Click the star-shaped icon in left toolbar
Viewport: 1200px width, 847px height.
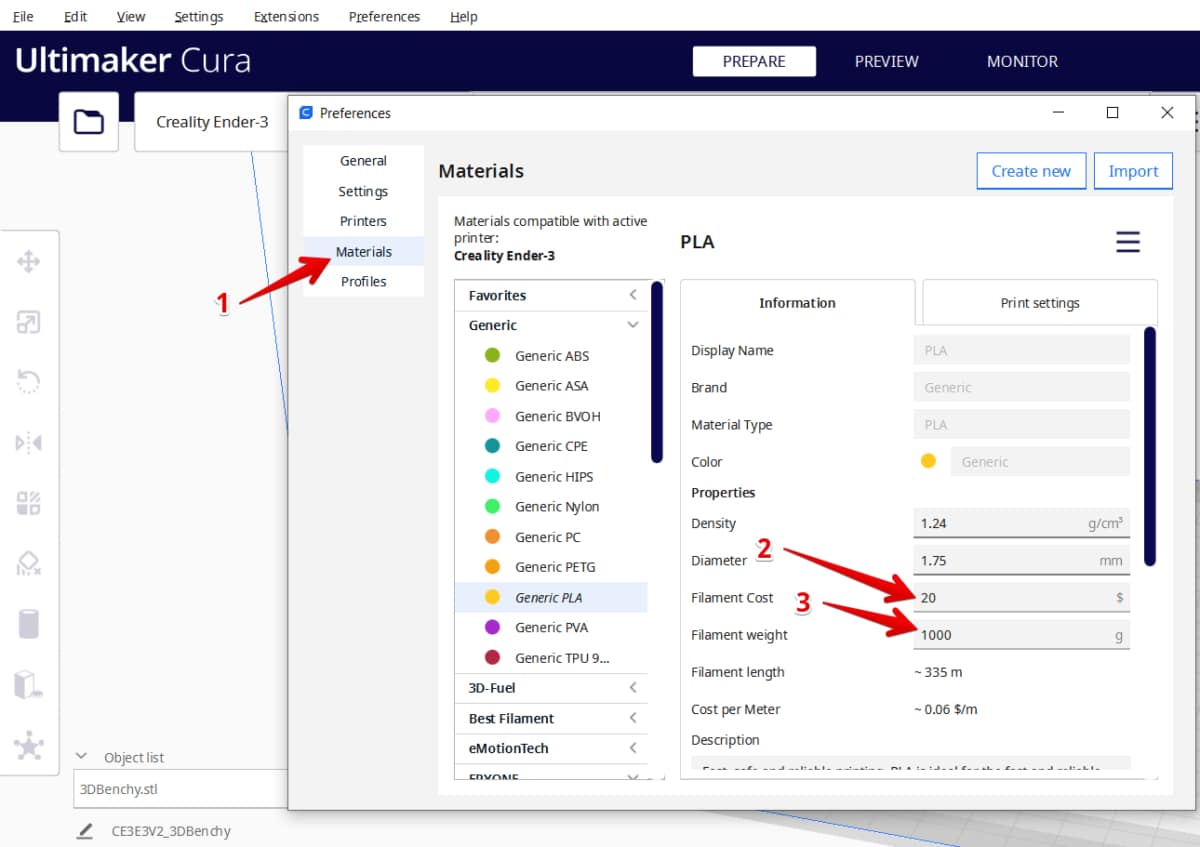click(29, 745)
